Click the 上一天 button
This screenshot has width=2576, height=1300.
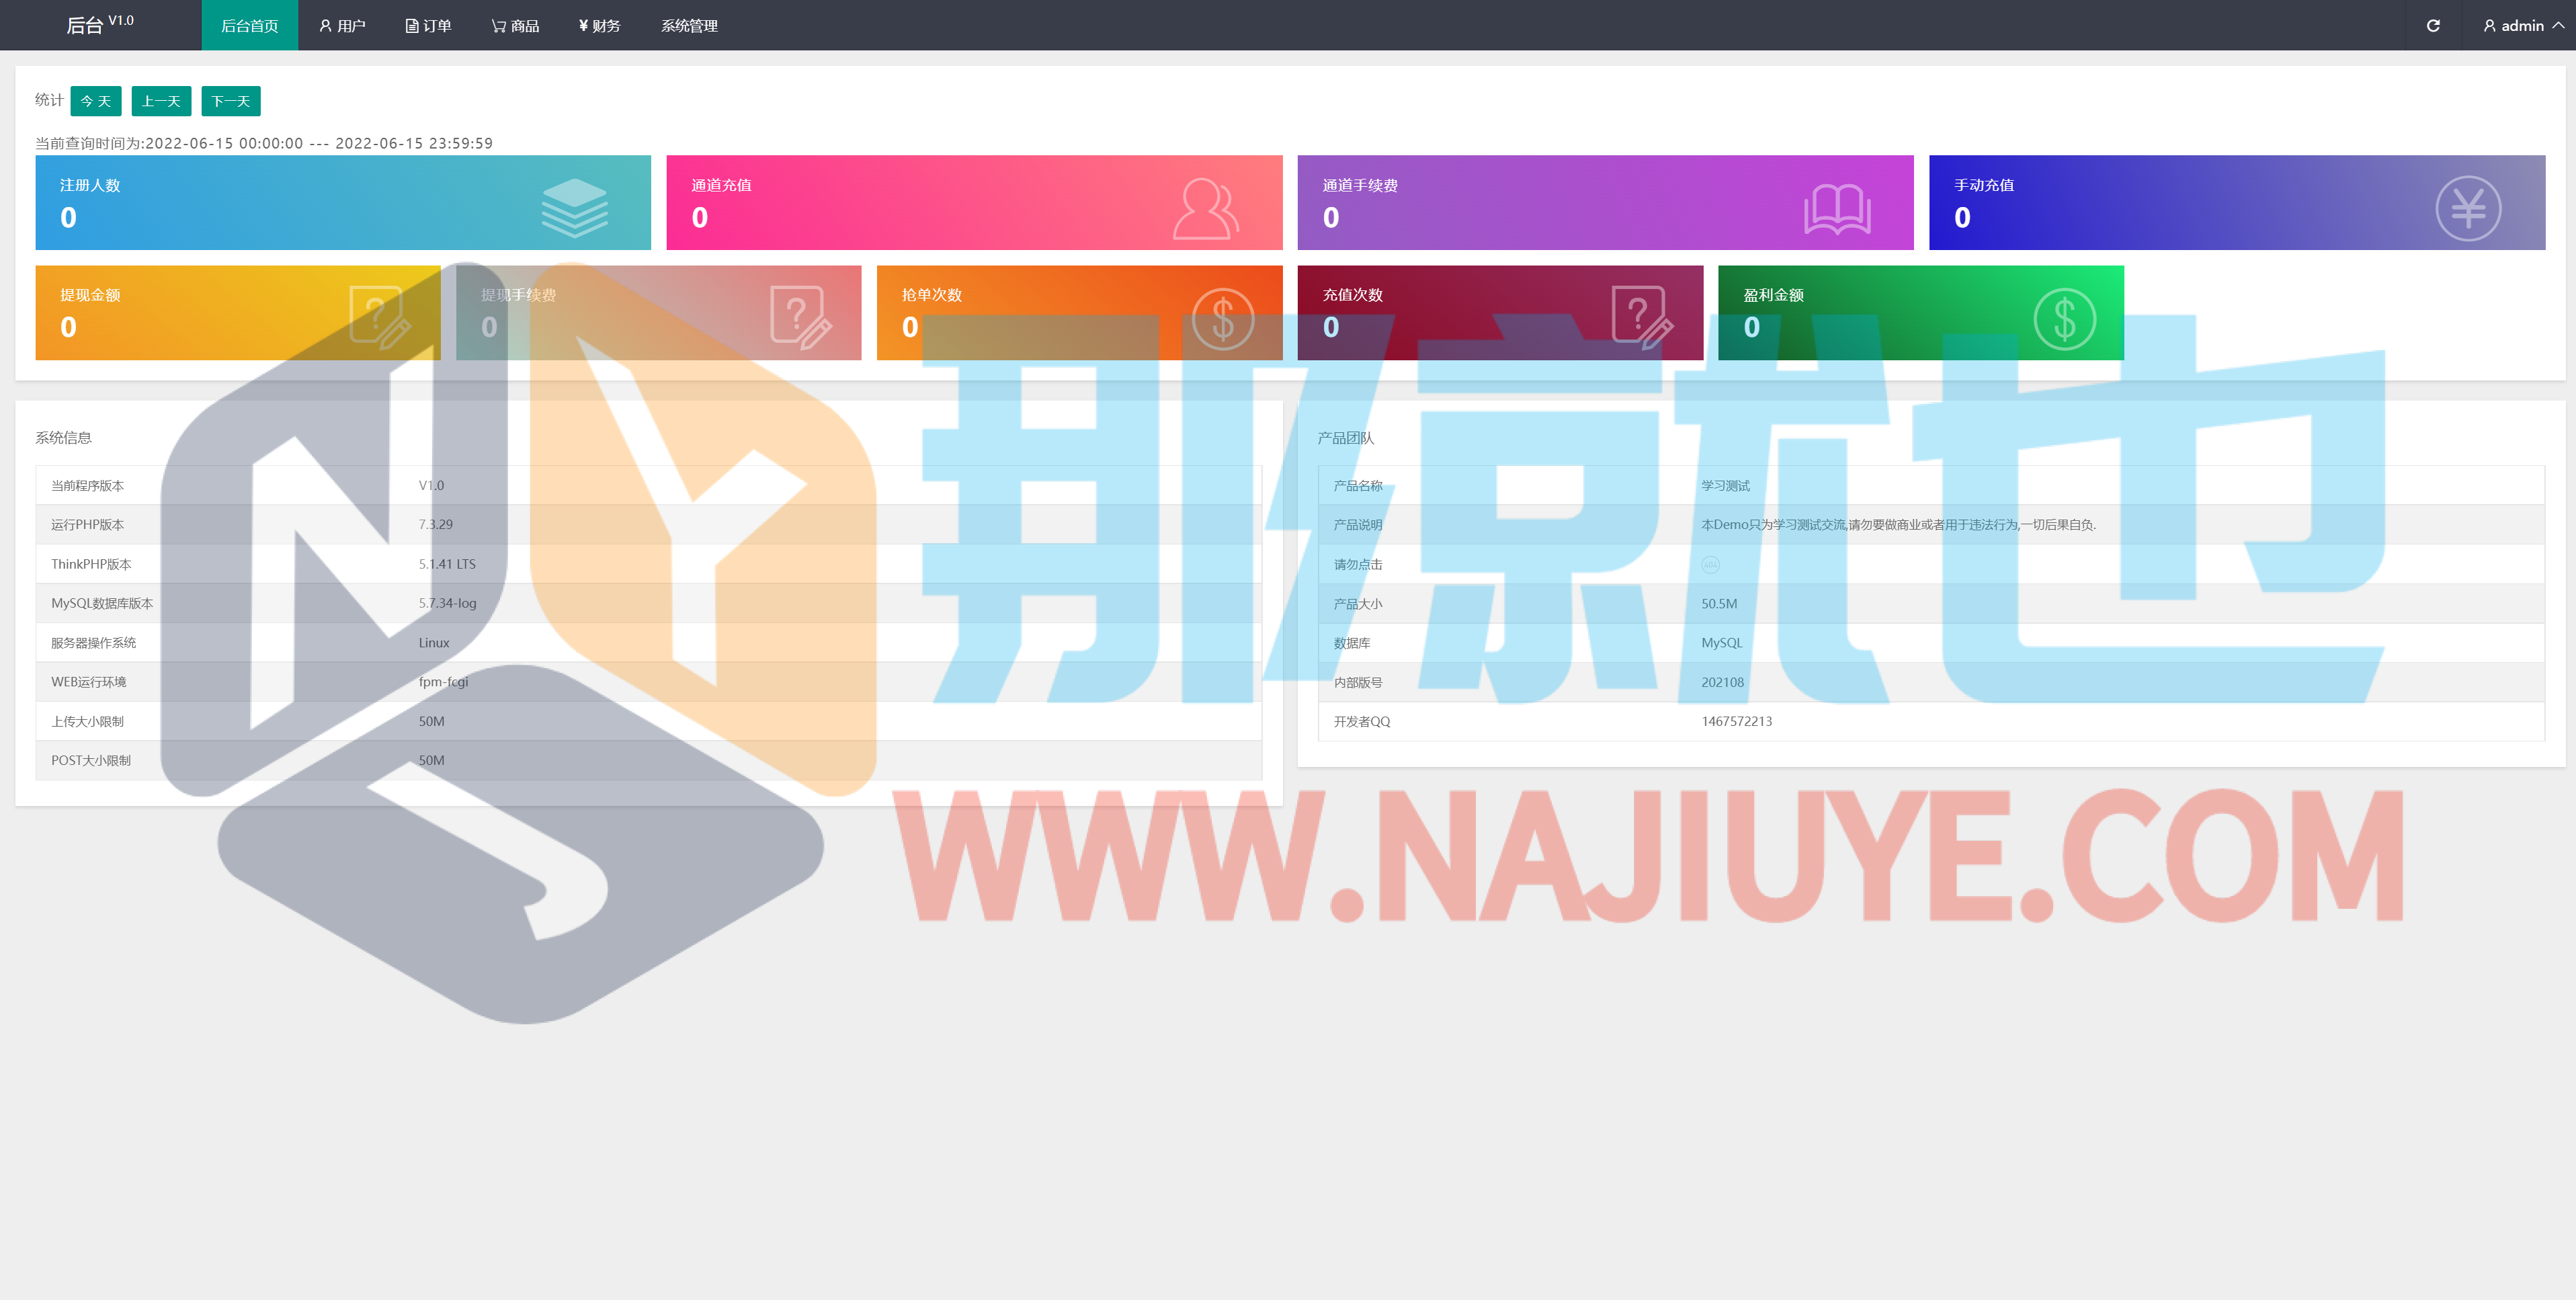pyautogui.click(x=161, y=101)
